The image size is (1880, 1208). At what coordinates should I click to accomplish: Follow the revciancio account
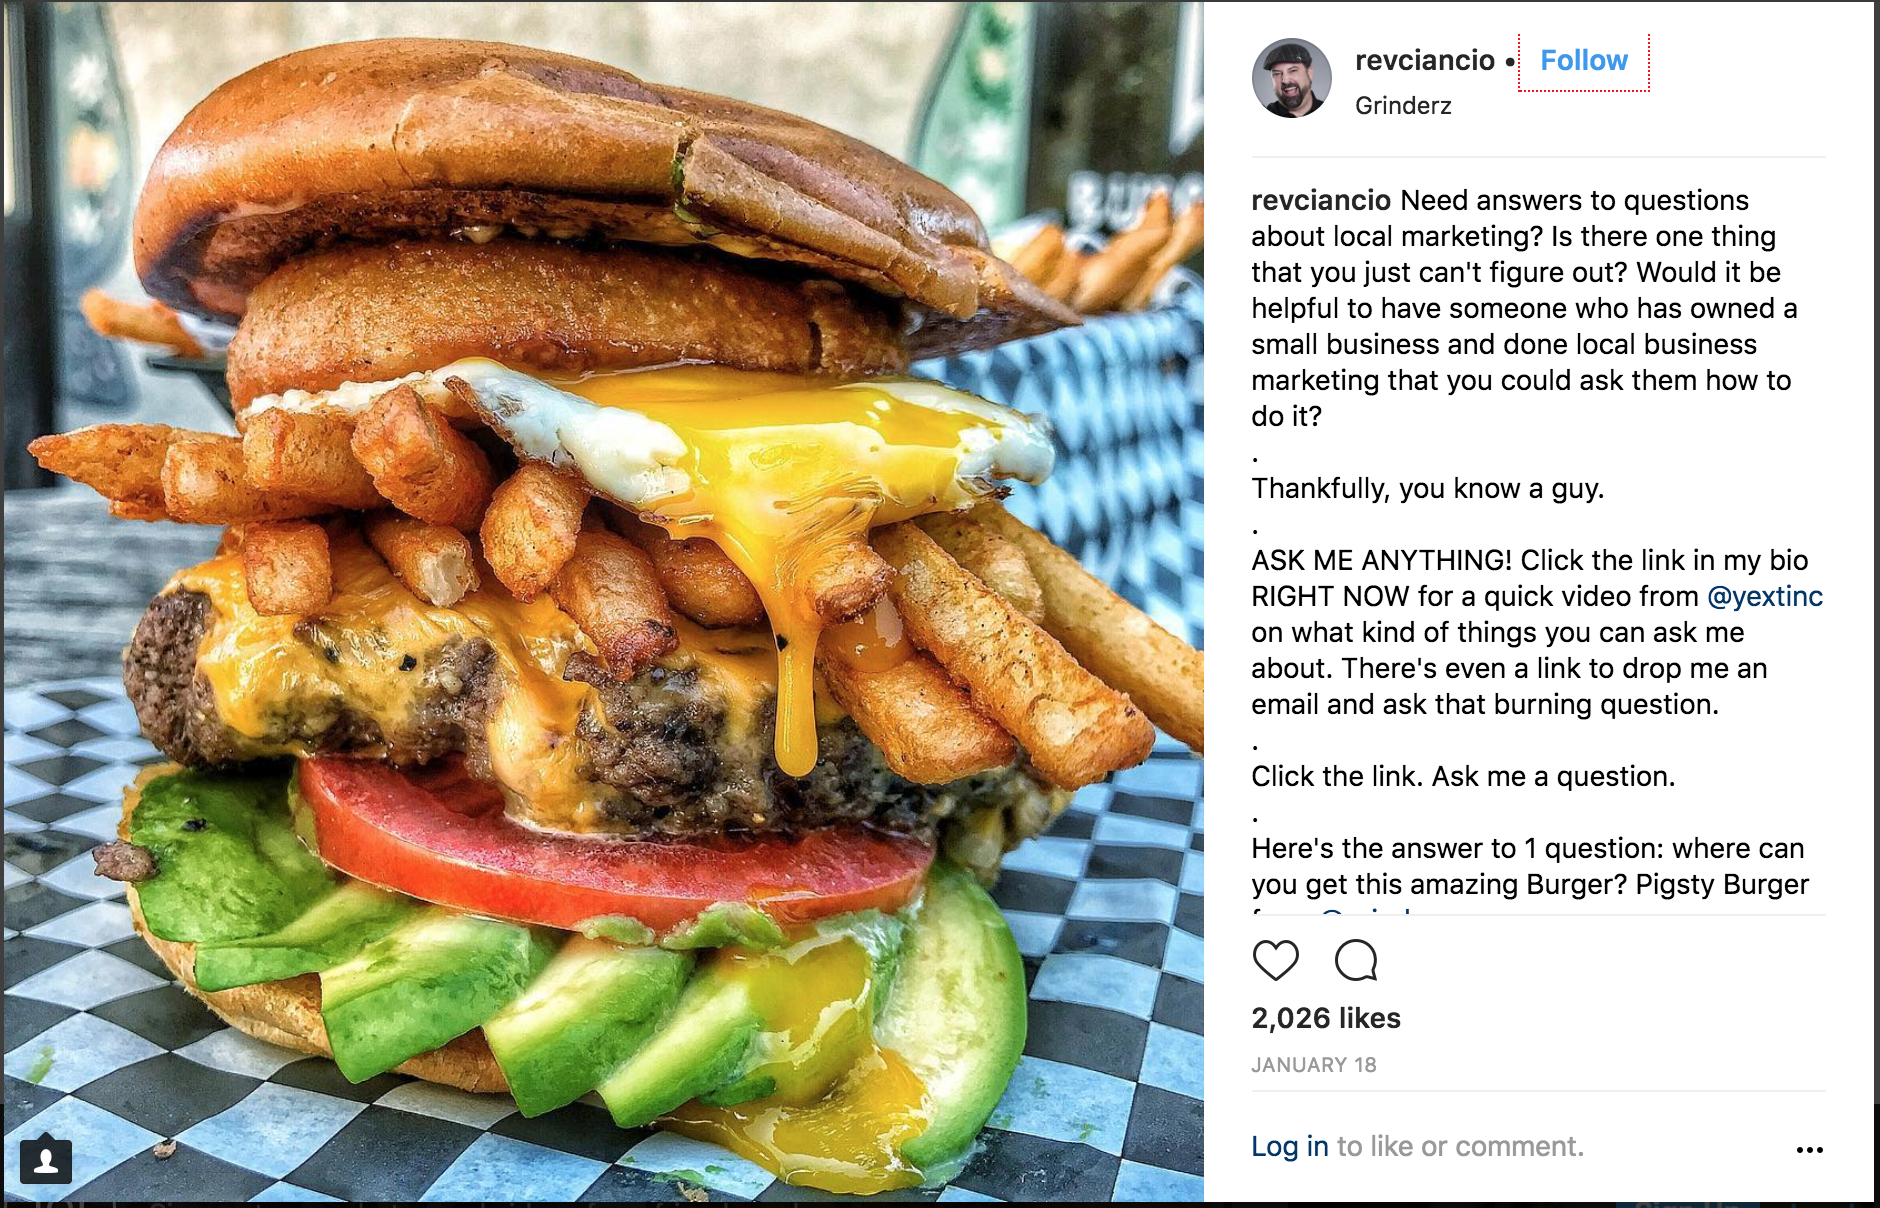click(1584, 61)
